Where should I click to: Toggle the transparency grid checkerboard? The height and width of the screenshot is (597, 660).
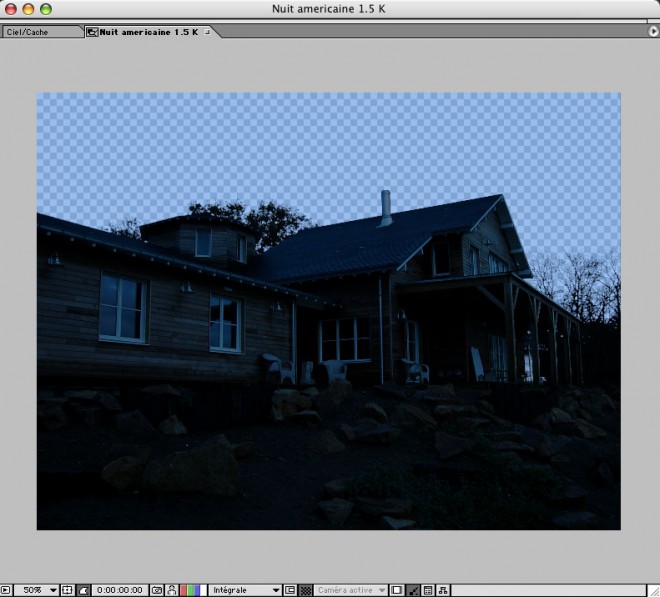305,590
